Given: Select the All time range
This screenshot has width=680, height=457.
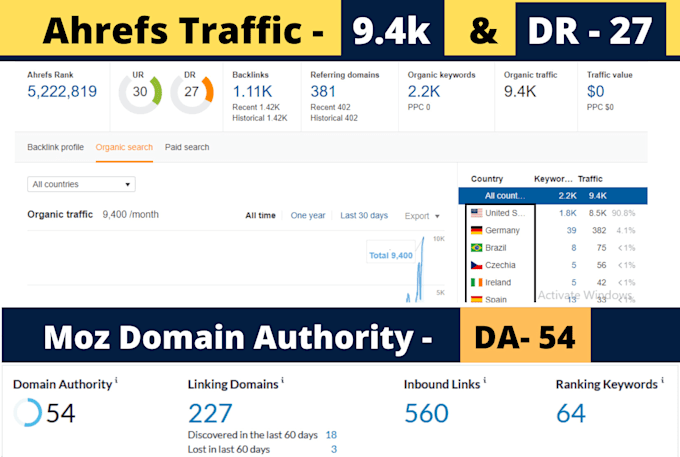Looking at the screenshot, I should (x=260, y=215).
